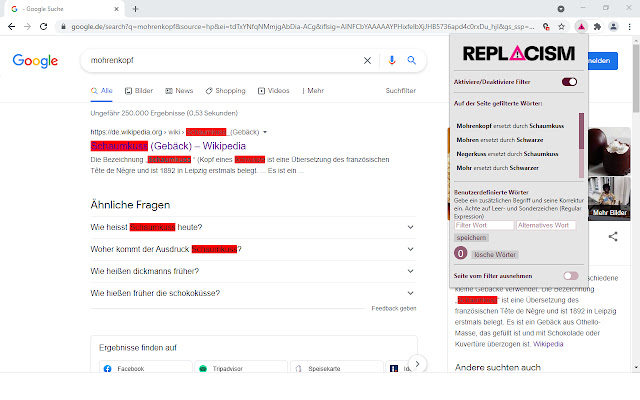
Task: Click 'Mohr ersetzt durch Schwarzer' entry
Action: (497, 168)
